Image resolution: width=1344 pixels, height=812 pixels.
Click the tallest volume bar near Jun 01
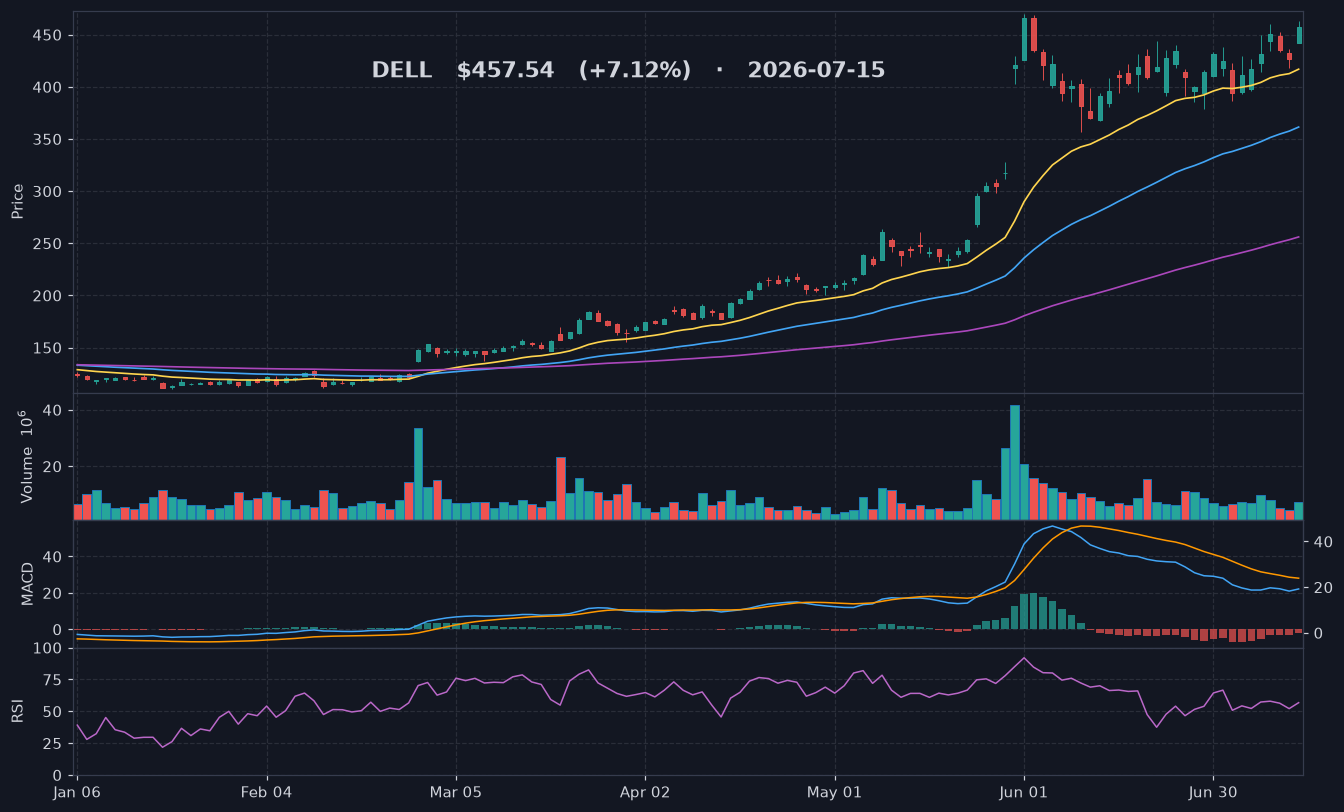[1015, 462]
